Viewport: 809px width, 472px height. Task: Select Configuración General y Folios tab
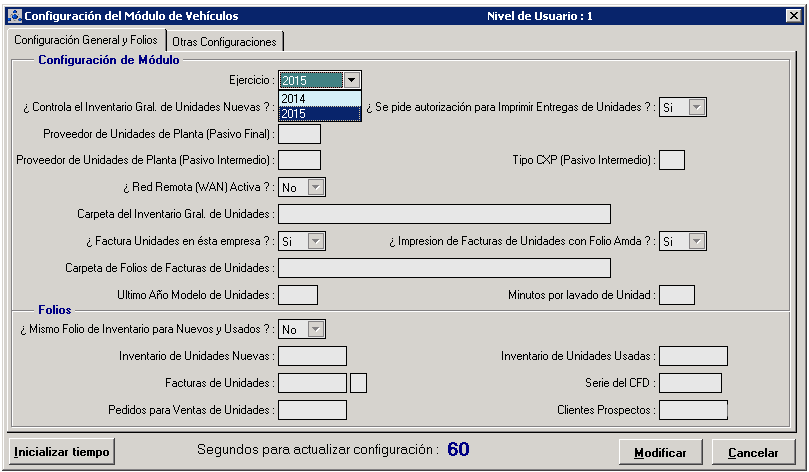[x=85, y=41]
